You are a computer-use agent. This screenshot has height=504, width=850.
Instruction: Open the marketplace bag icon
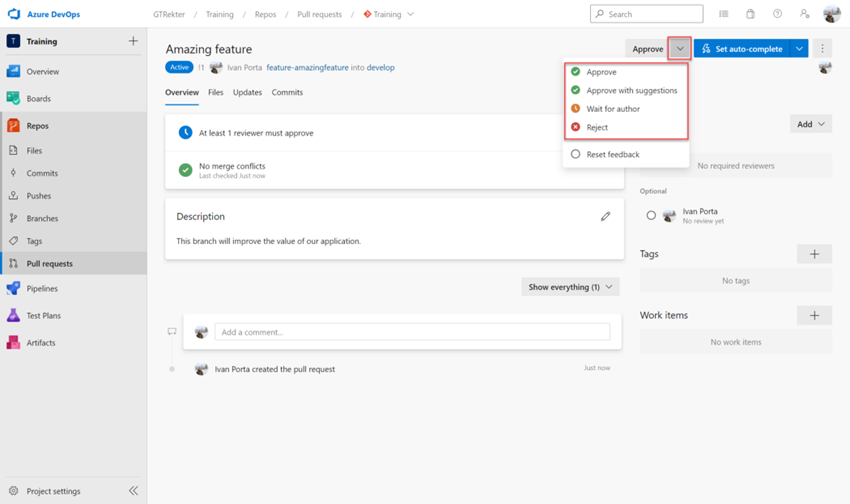750,14
